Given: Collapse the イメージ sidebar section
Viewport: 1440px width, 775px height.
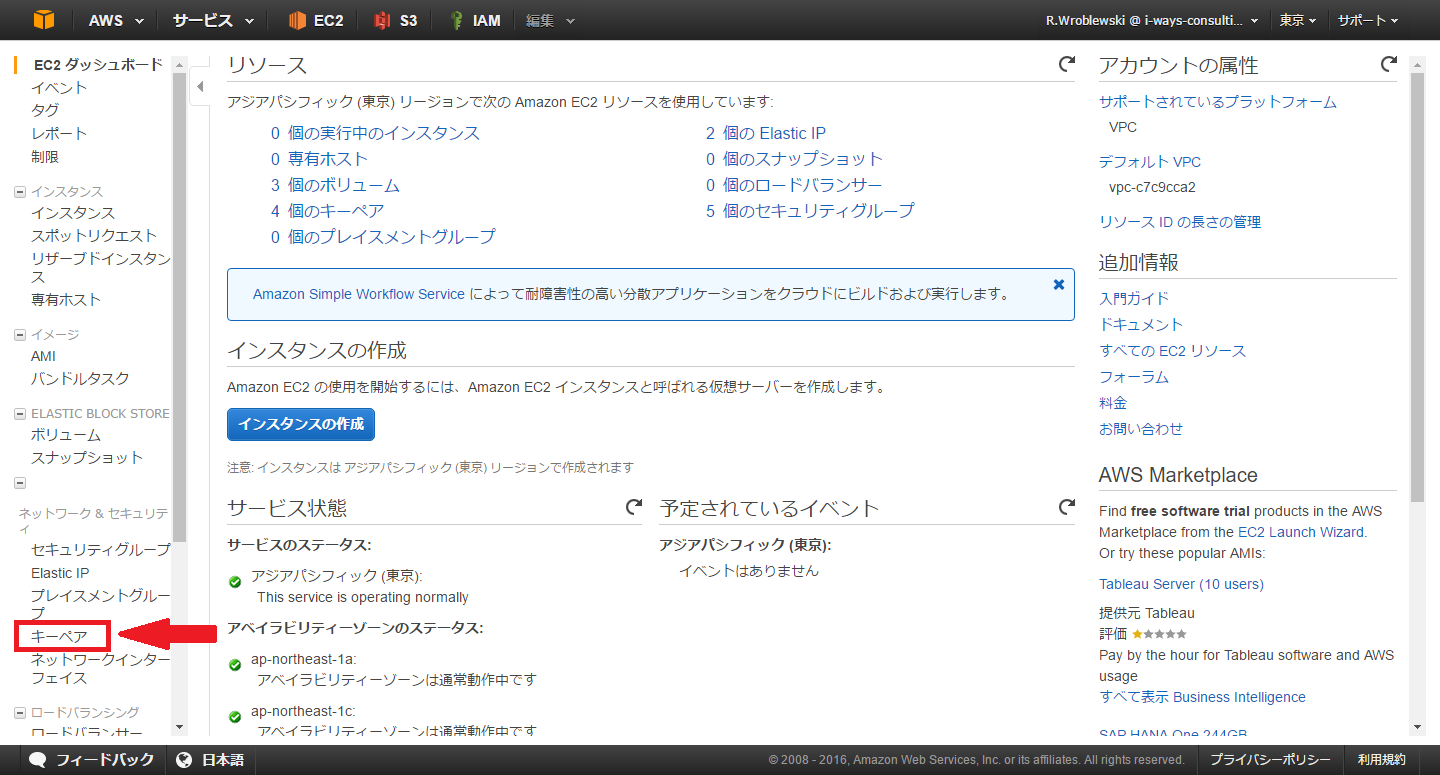Looking at the screenshot, I should pyautogui.click(x=20, y=335).
